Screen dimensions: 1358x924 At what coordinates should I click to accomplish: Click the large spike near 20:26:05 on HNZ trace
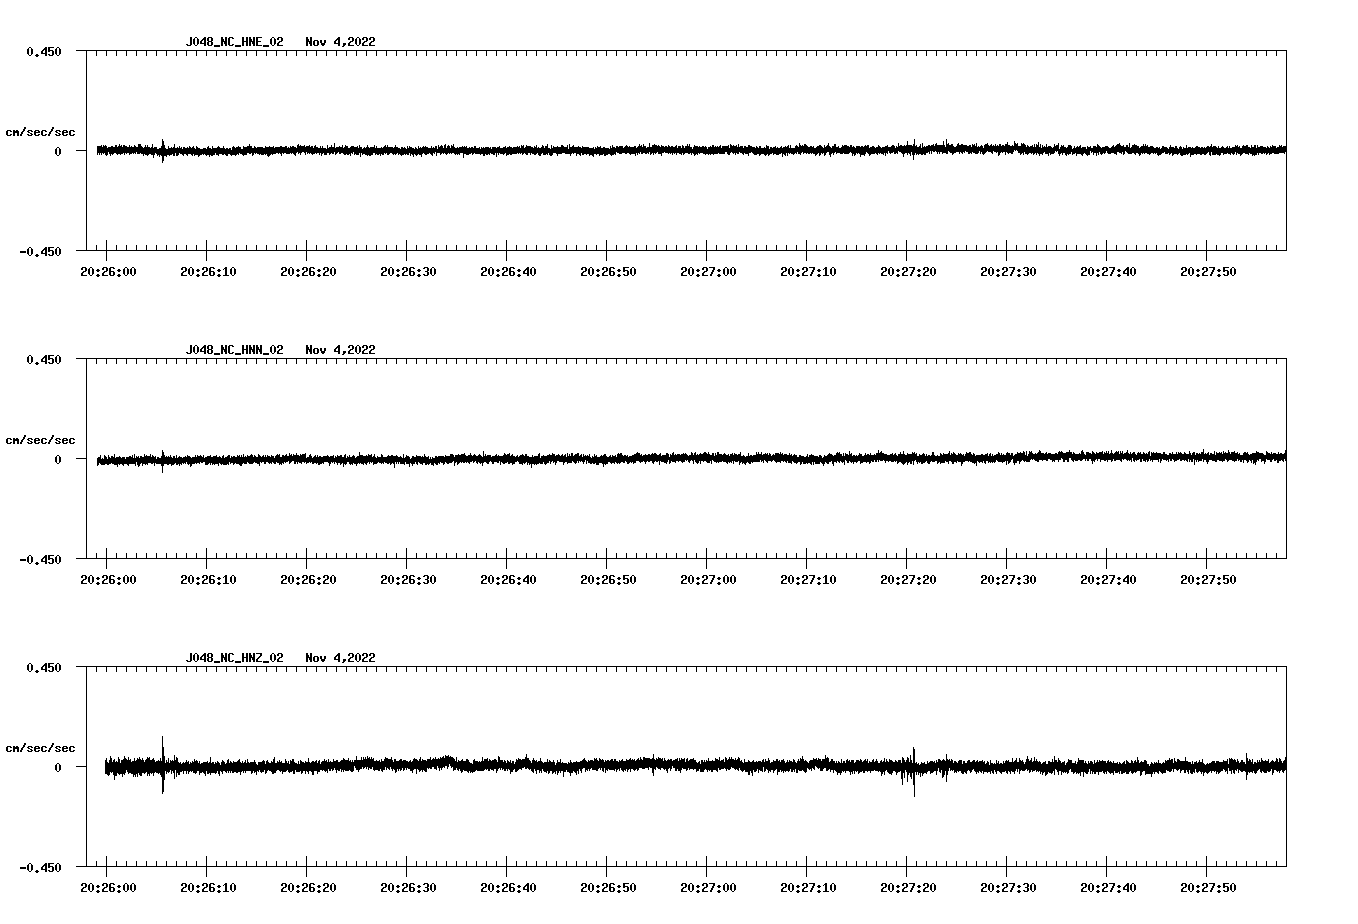pyautogui.click(x=163, y=765)
